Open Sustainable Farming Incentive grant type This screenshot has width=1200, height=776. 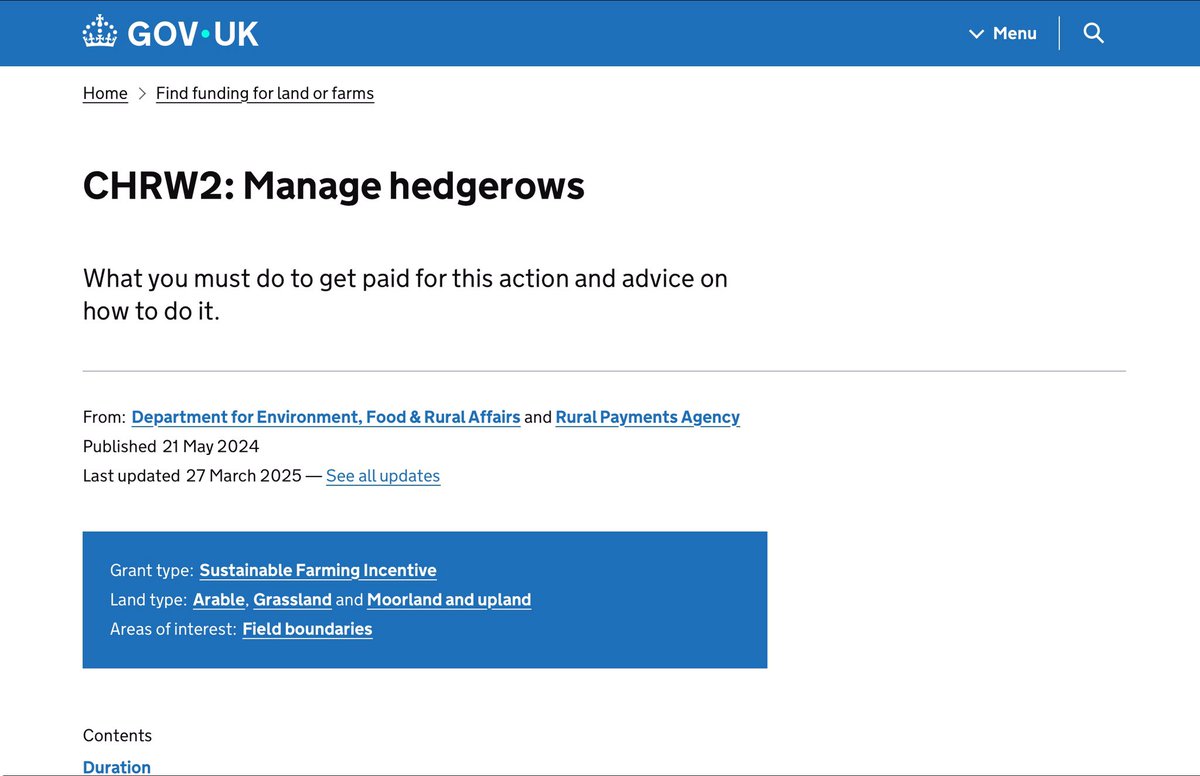click(x=318, y=570)
